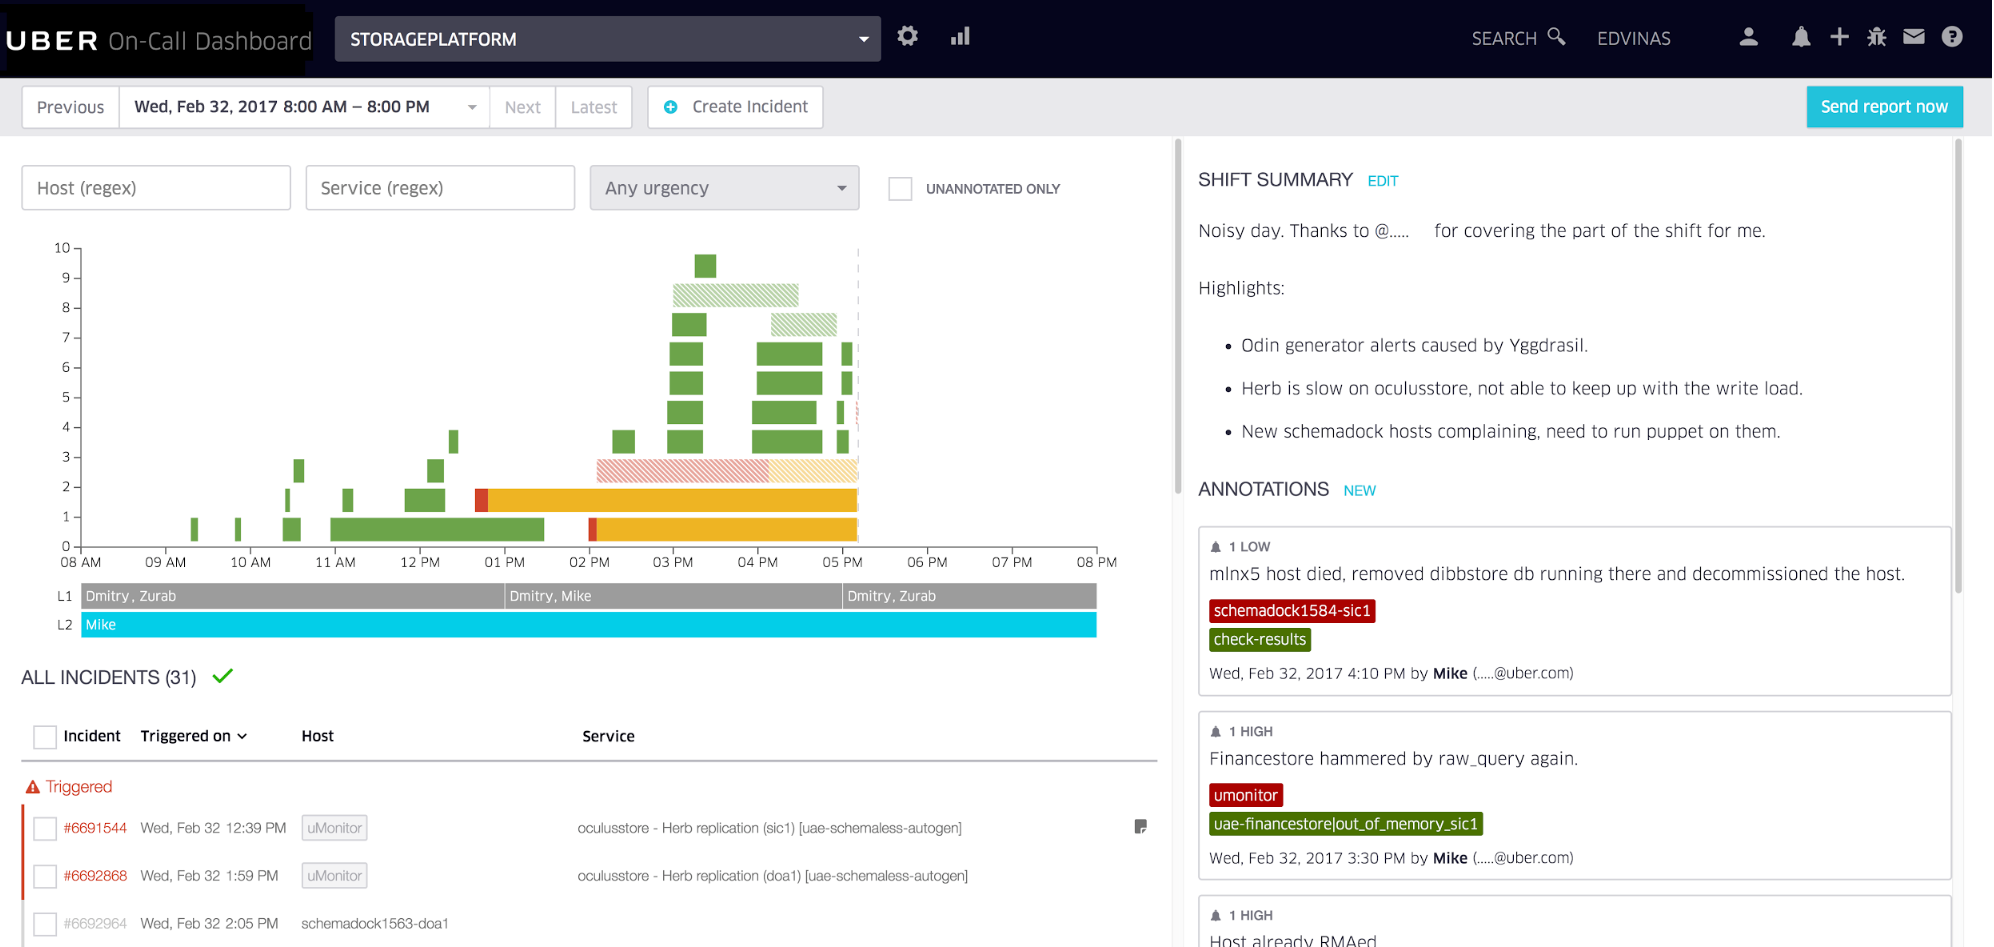Click the SEARCH label in header
Image resolution: width=1994 pixels, height=947 pixels.
(x=1504, y=38)
